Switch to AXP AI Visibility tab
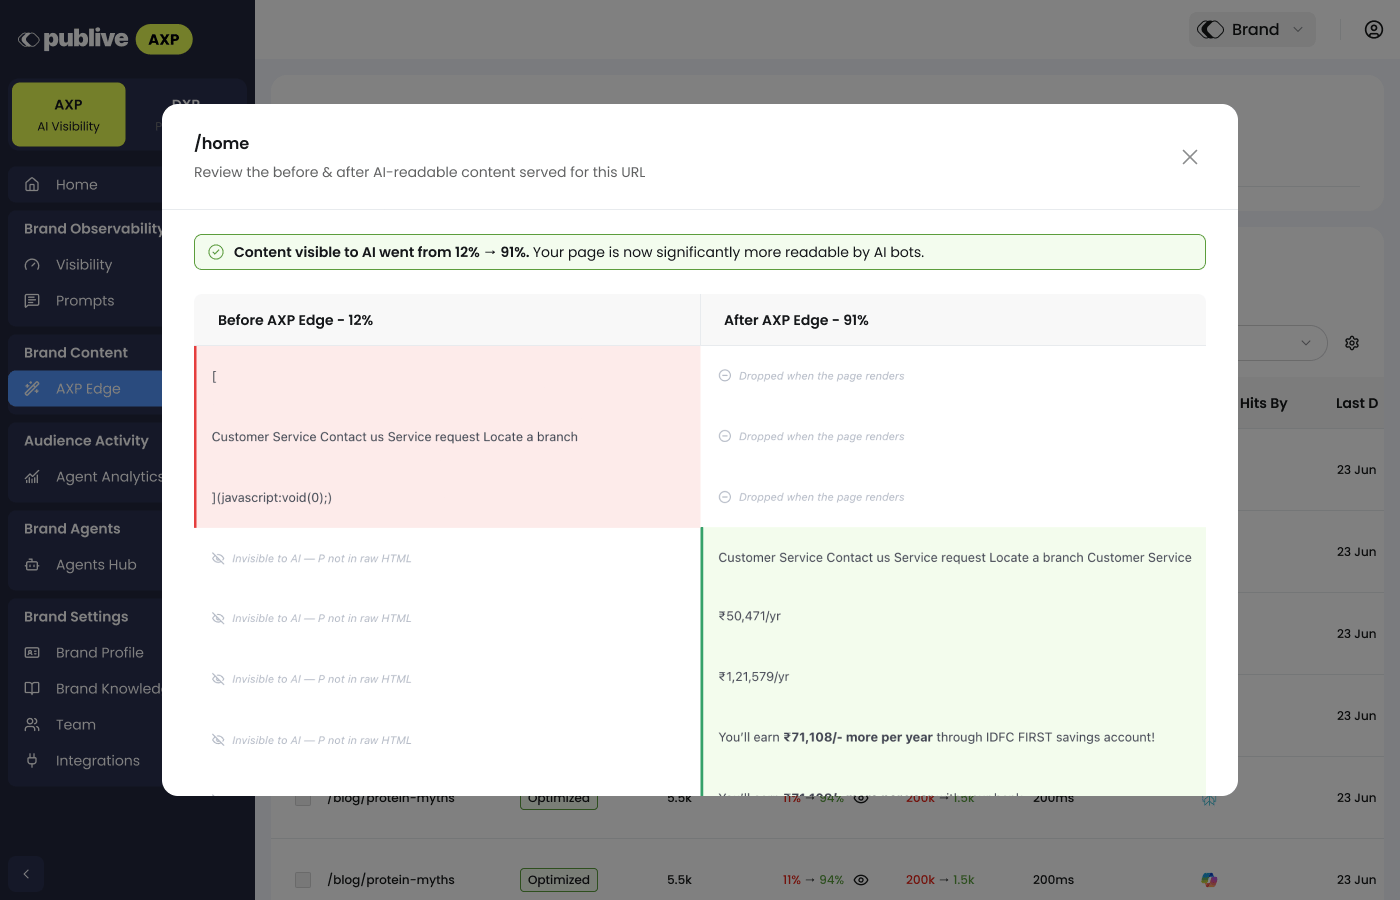 pos(69,115)
